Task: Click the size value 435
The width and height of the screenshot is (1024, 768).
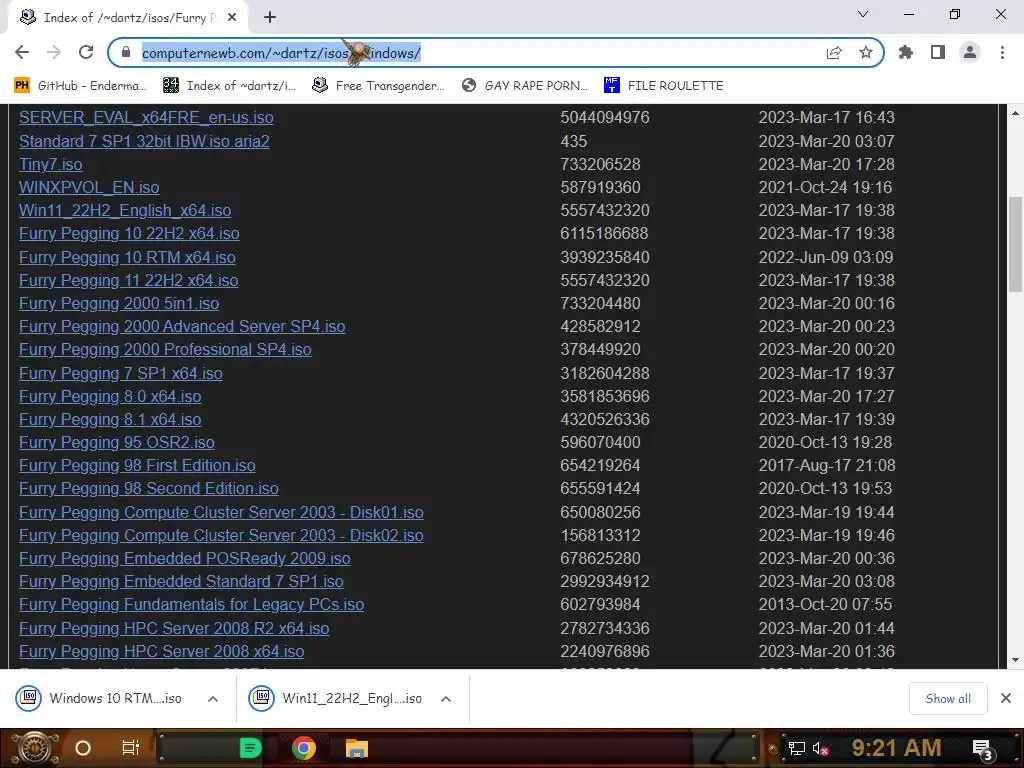Action: tap(574, 141)
